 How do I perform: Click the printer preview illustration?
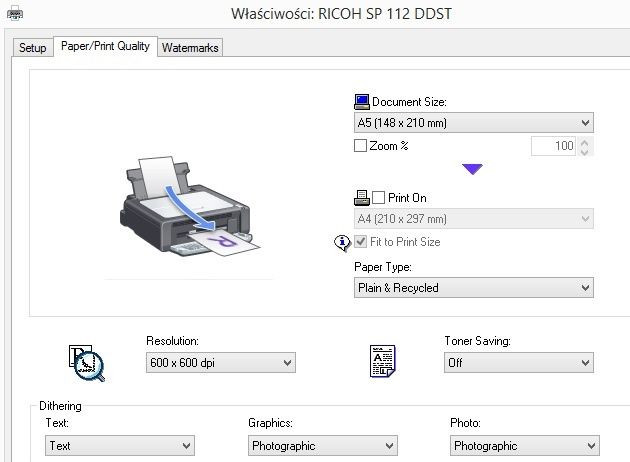pyautogui.click(x=190, y=206)
